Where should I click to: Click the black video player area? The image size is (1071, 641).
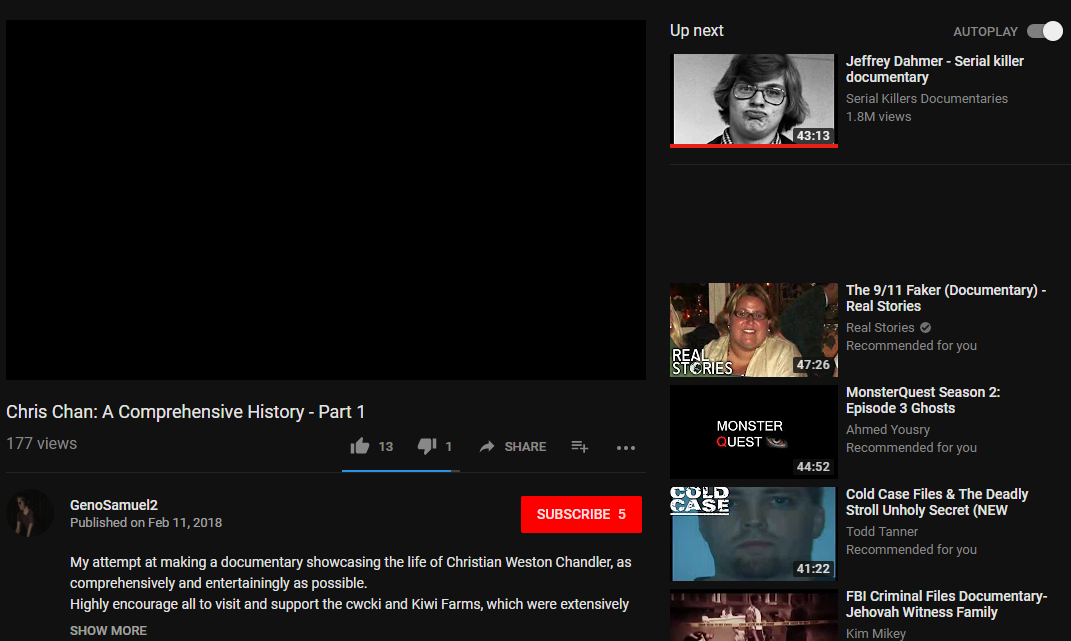click(326, 200)
